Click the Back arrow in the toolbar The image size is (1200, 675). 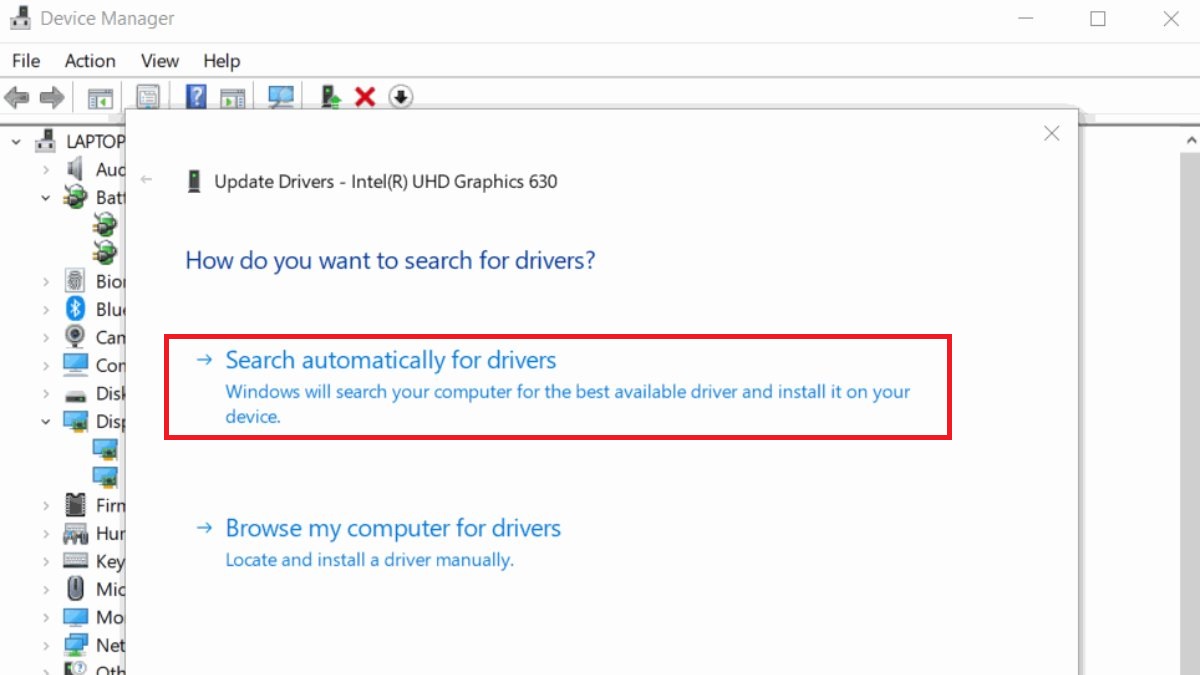(17, 97)
